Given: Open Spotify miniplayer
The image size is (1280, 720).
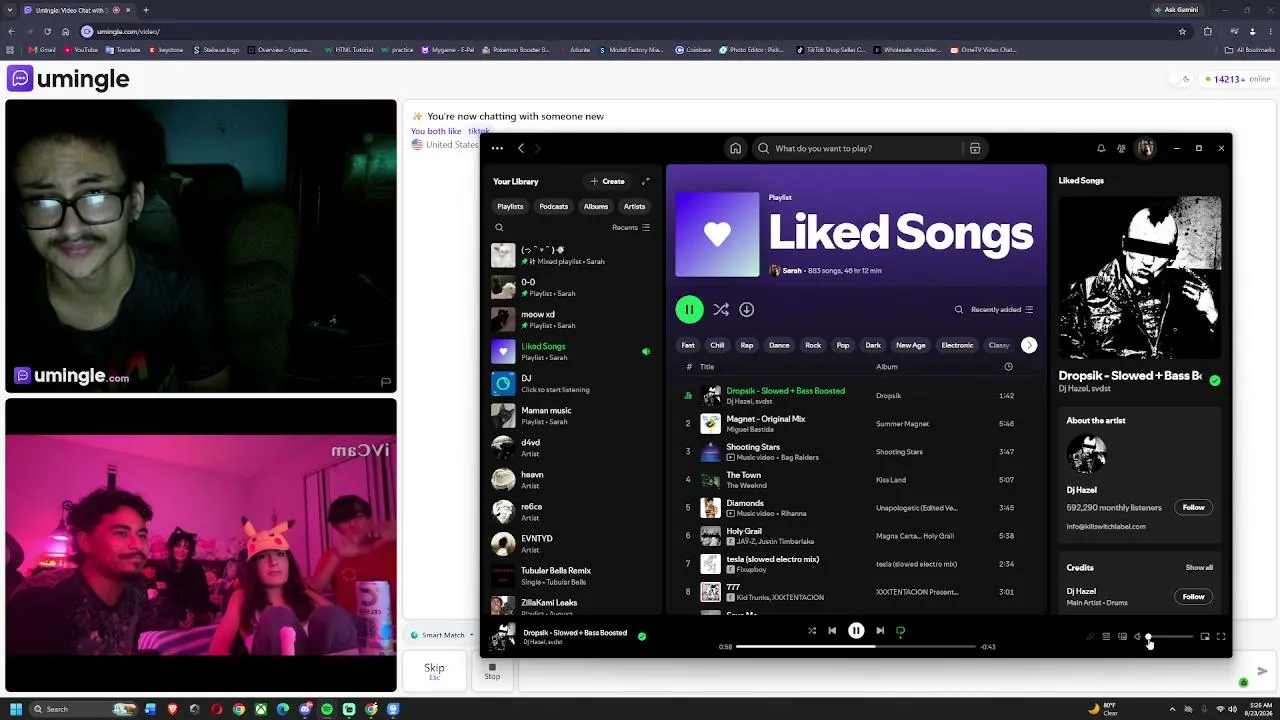Looking at the screenshot, I should click(1205, 637).
